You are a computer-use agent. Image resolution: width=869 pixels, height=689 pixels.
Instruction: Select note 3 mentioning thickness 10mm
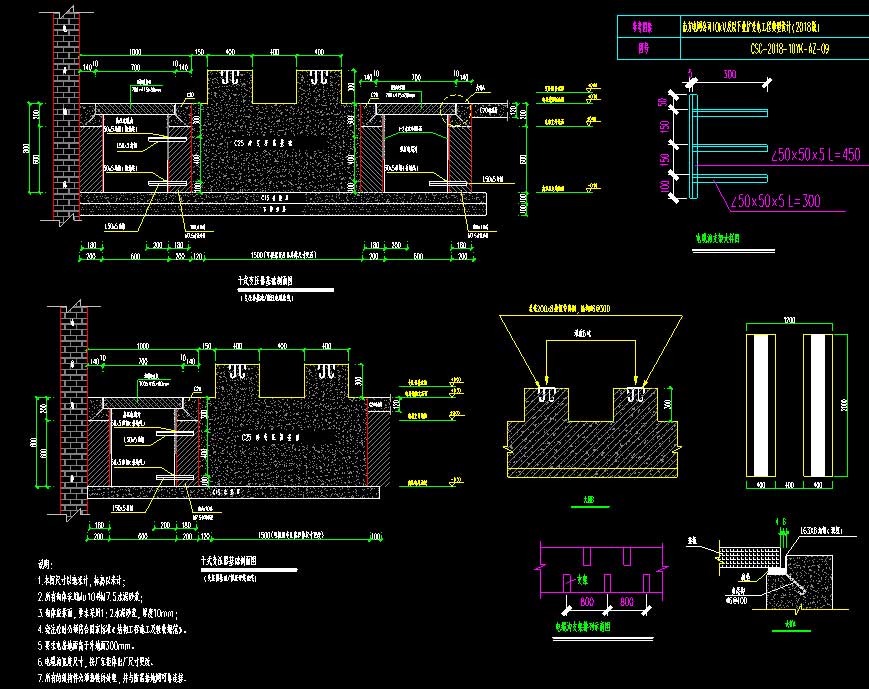click(x=107, y=614)
